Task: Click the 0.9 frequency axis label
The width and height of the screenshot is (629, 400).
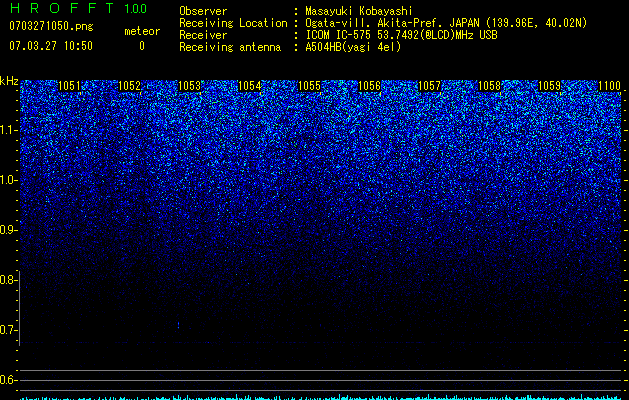Action: [7, 230]
